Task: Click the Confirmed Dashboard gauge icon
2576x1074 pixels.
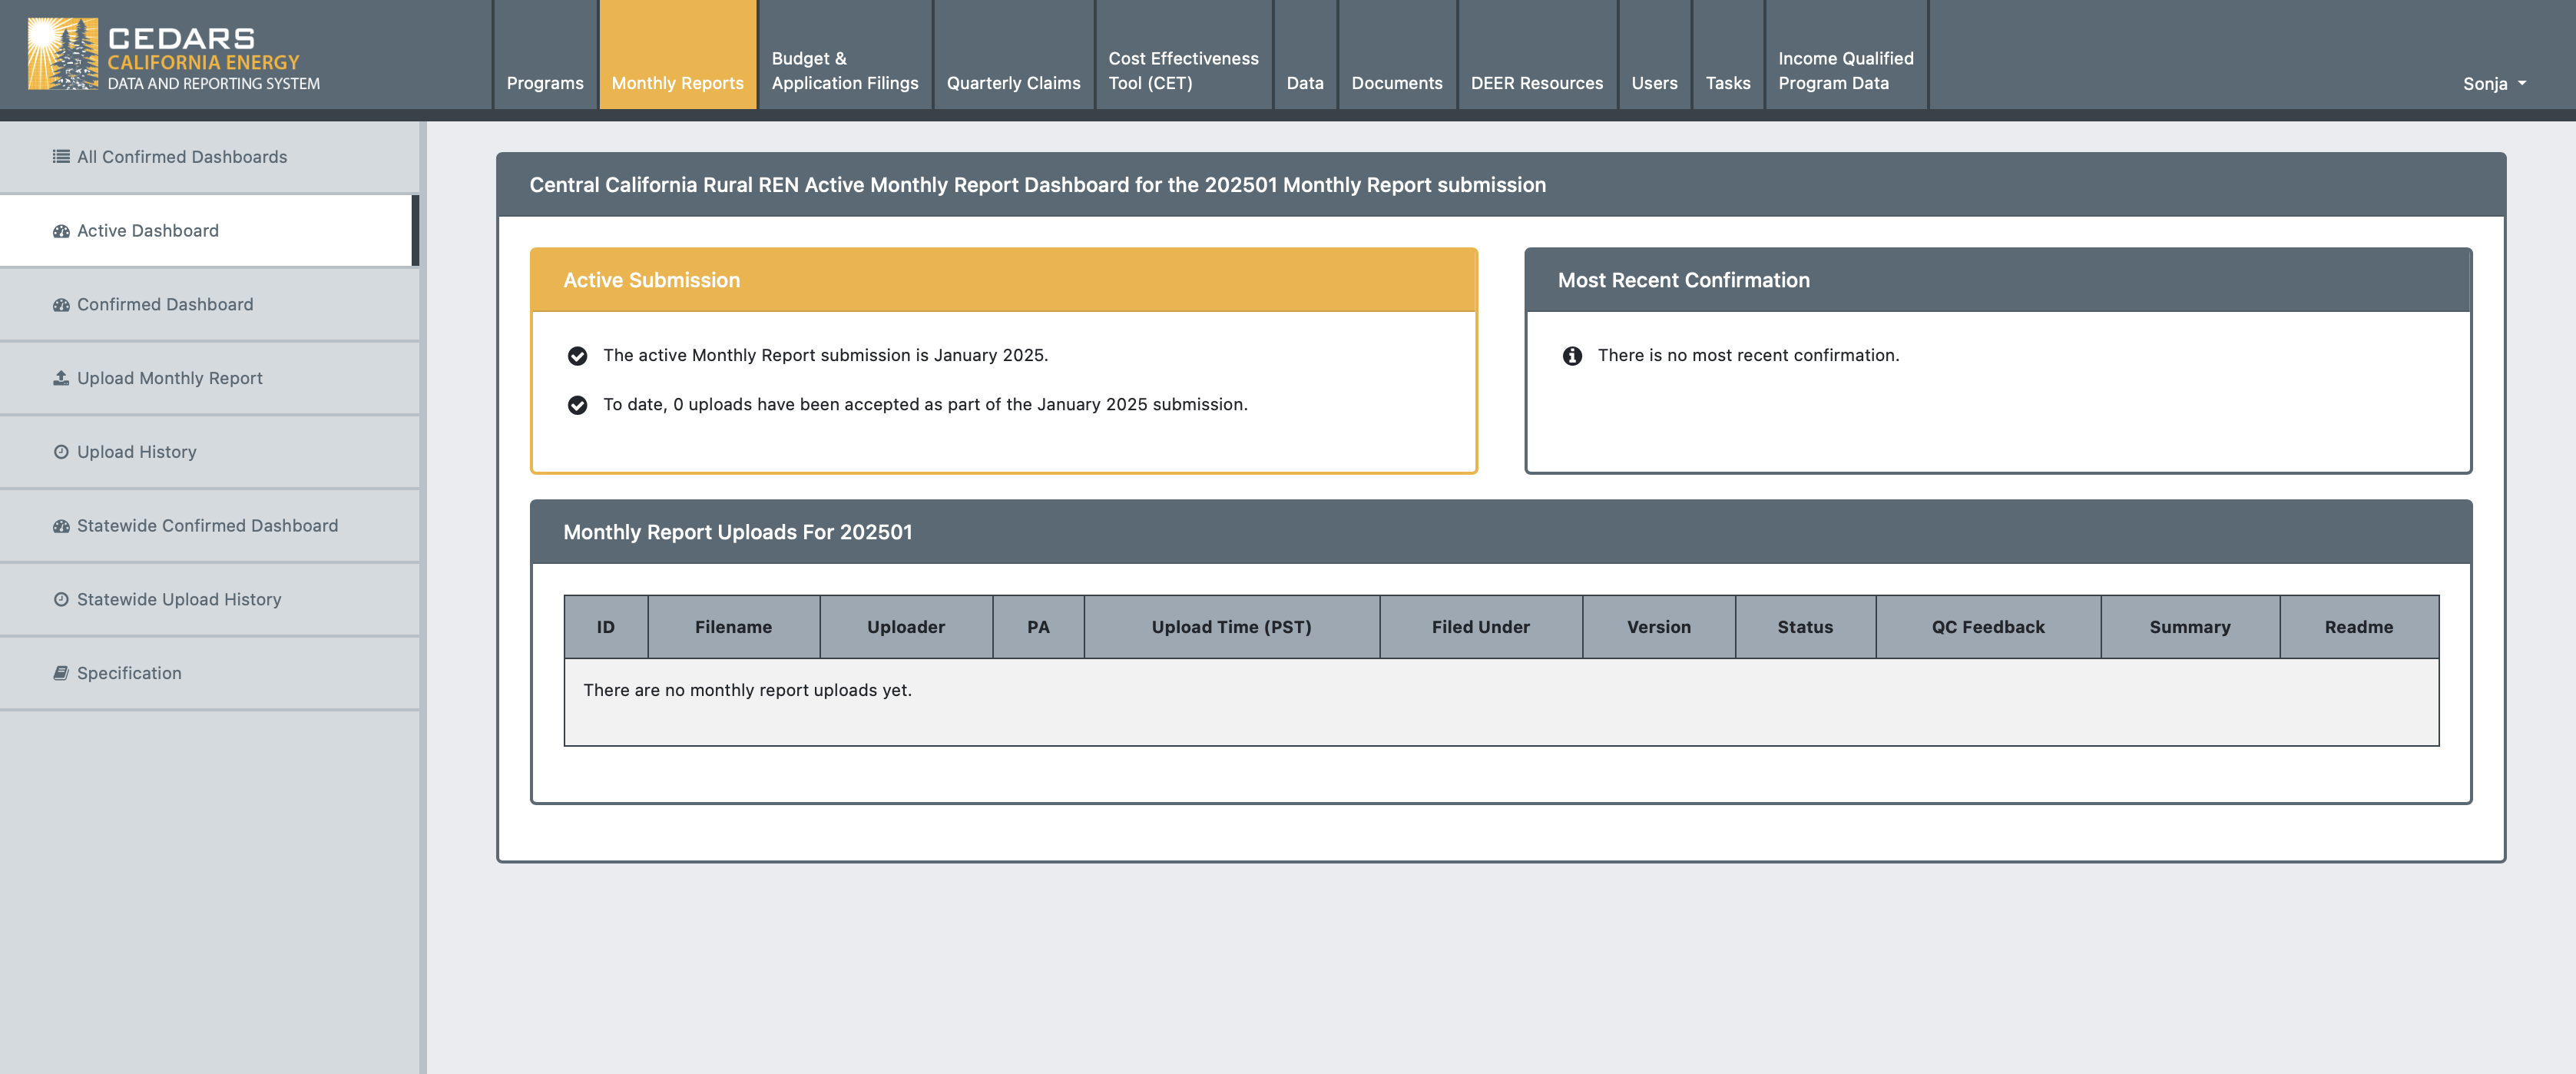Action: point(61,305)
